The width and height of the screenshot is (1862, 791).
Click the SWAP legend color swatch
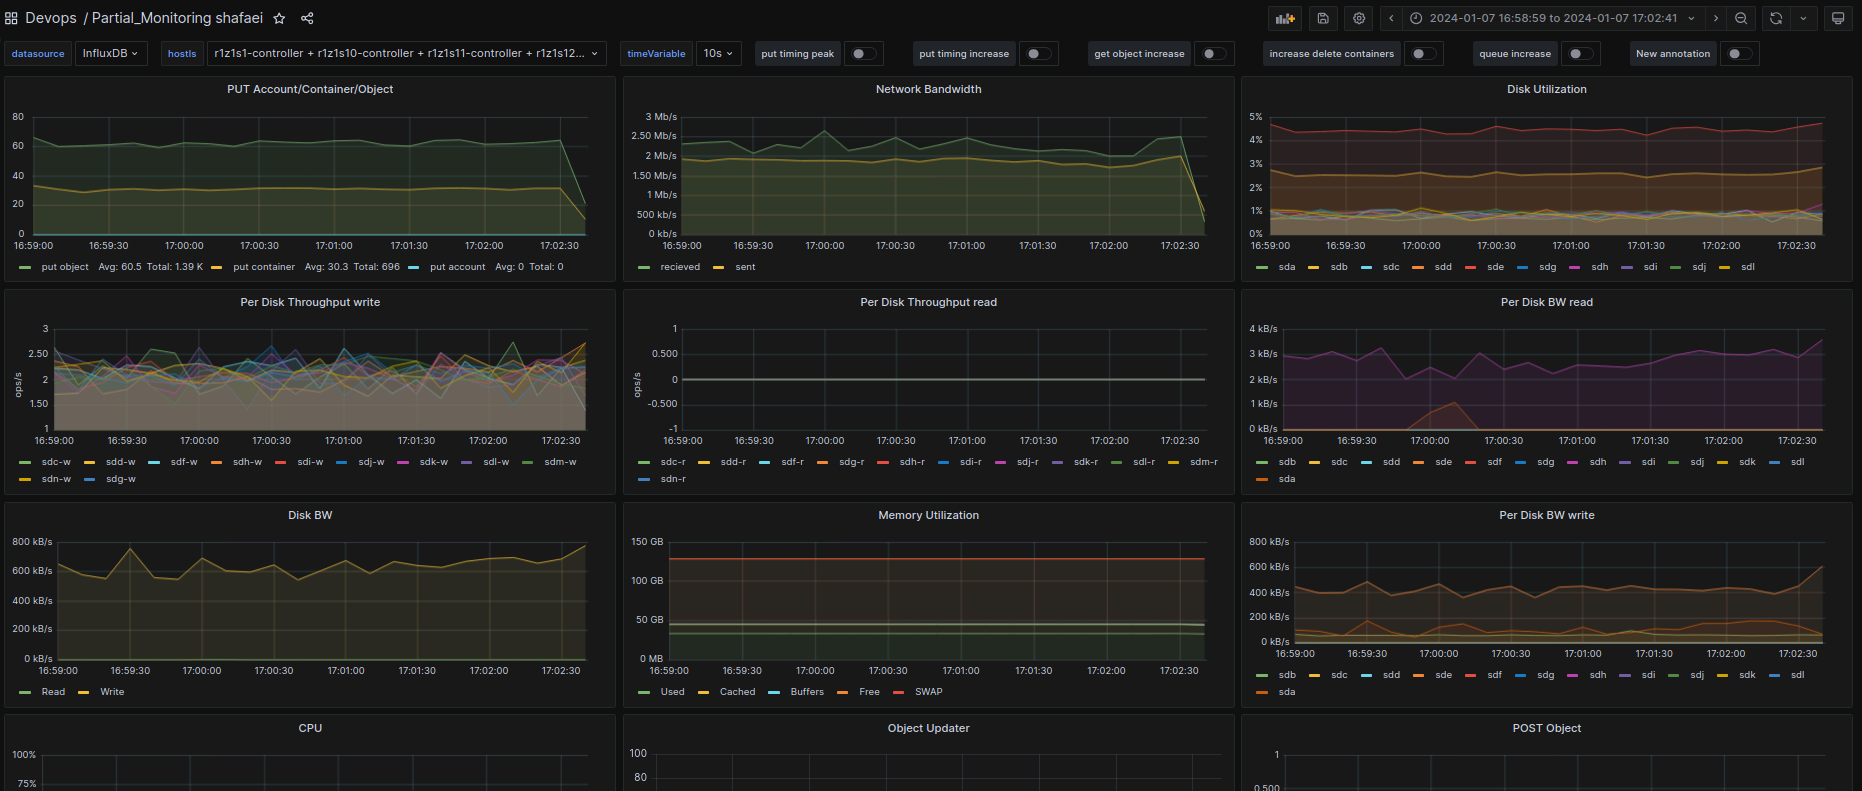[x=898, y=692]
